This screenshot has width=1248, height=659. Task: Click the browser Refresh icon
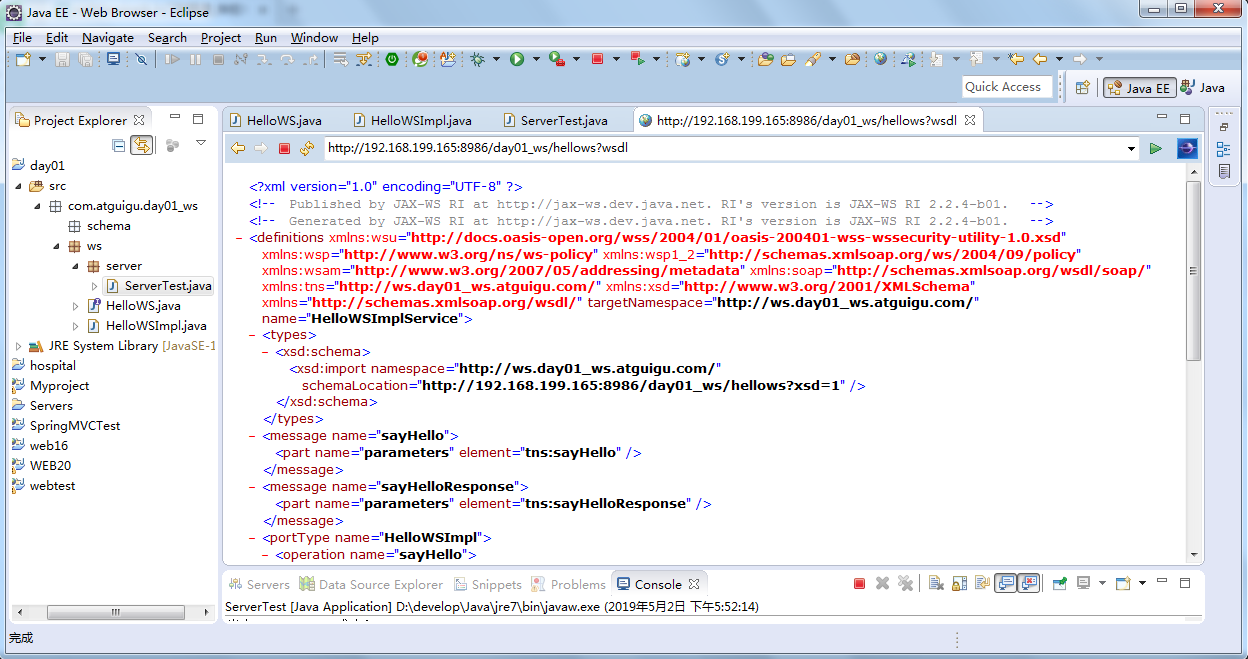307,148
